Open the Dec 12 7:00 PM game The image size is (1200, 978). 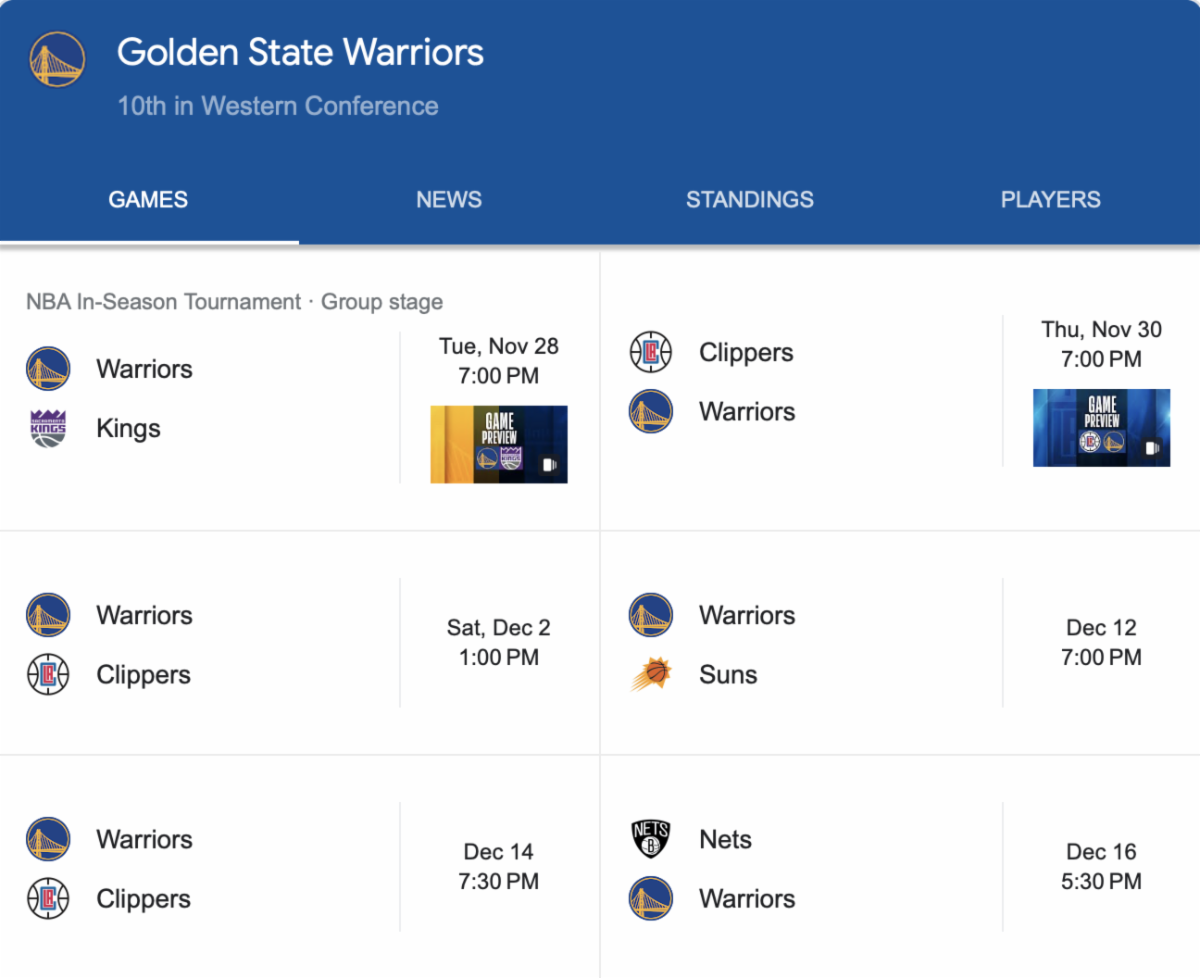point(1101,642)
